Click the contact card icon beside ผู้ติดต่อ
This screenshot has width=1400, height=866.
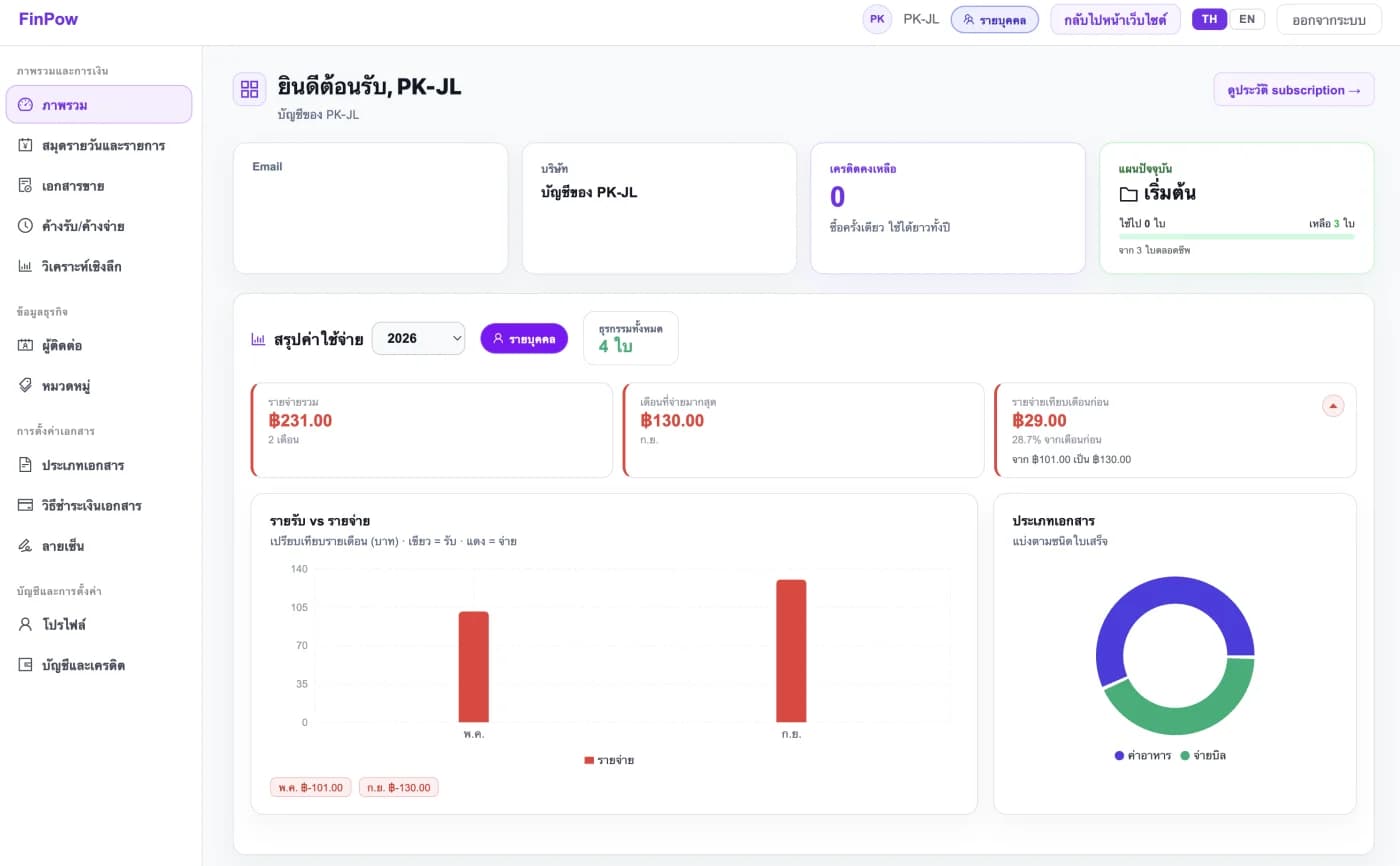pos(26,345)
